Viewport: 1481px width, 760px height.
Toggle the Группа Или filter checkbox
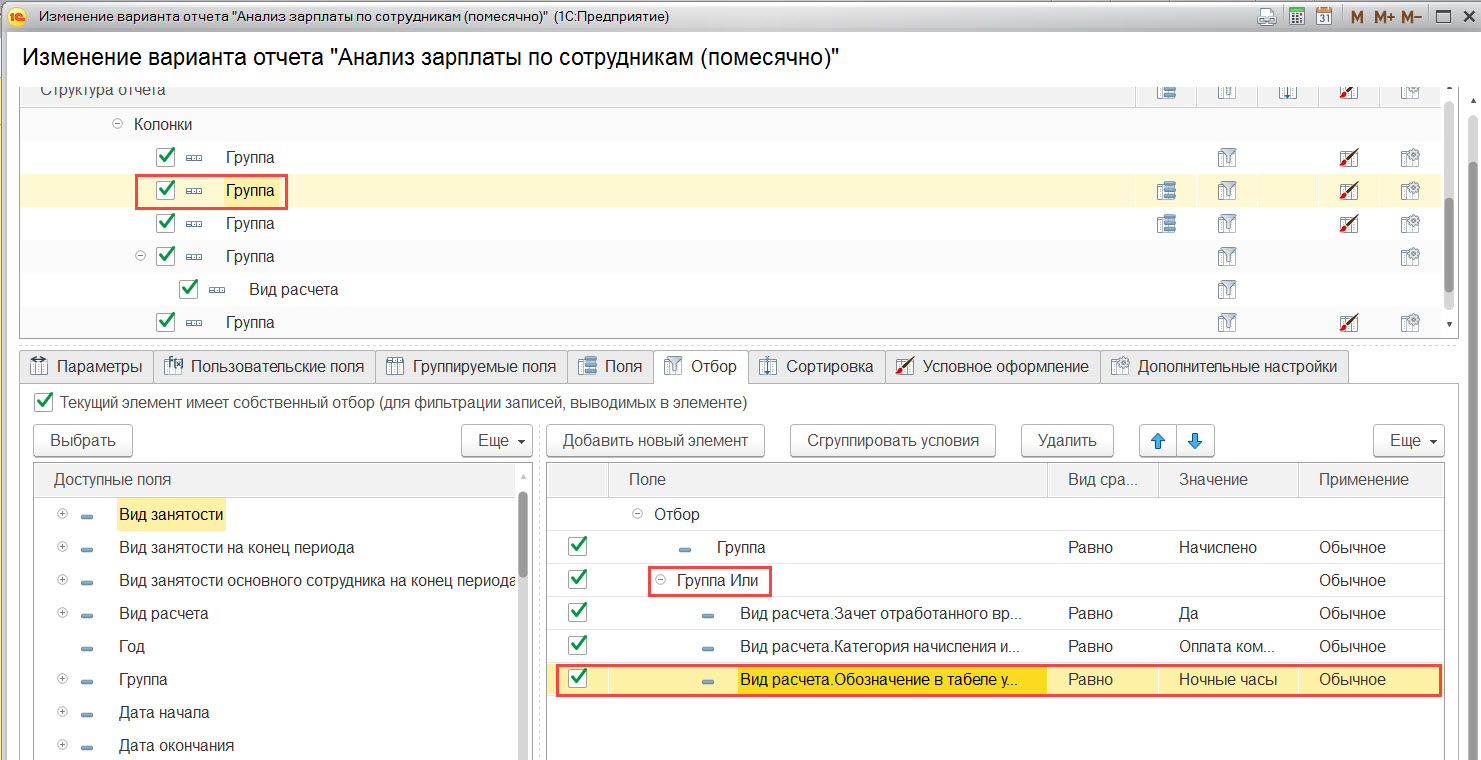577,579
